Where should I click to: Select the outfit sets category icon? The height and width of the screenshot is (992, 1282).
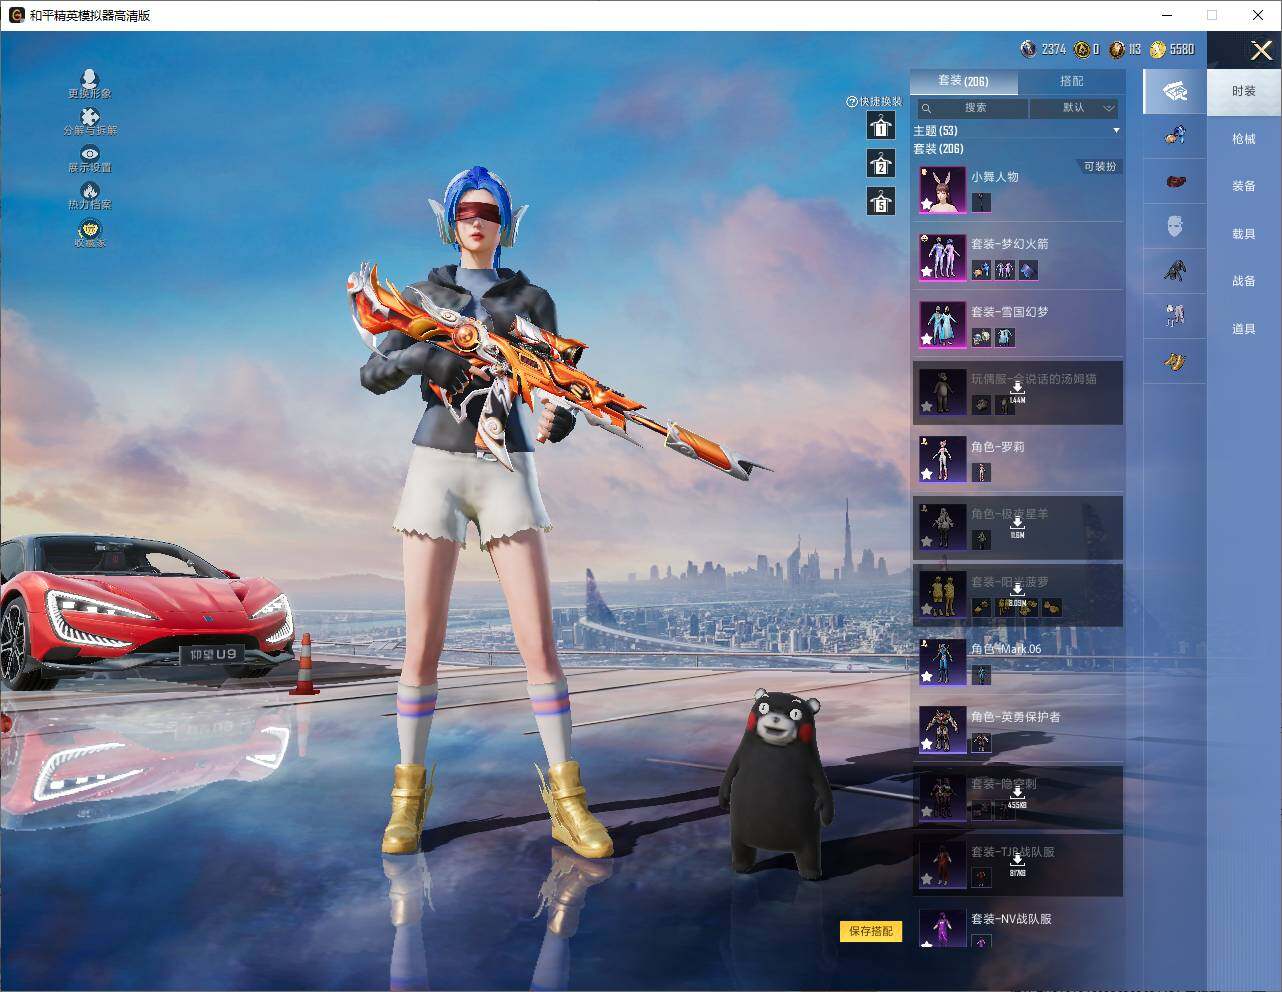[x=1175, y=92]
